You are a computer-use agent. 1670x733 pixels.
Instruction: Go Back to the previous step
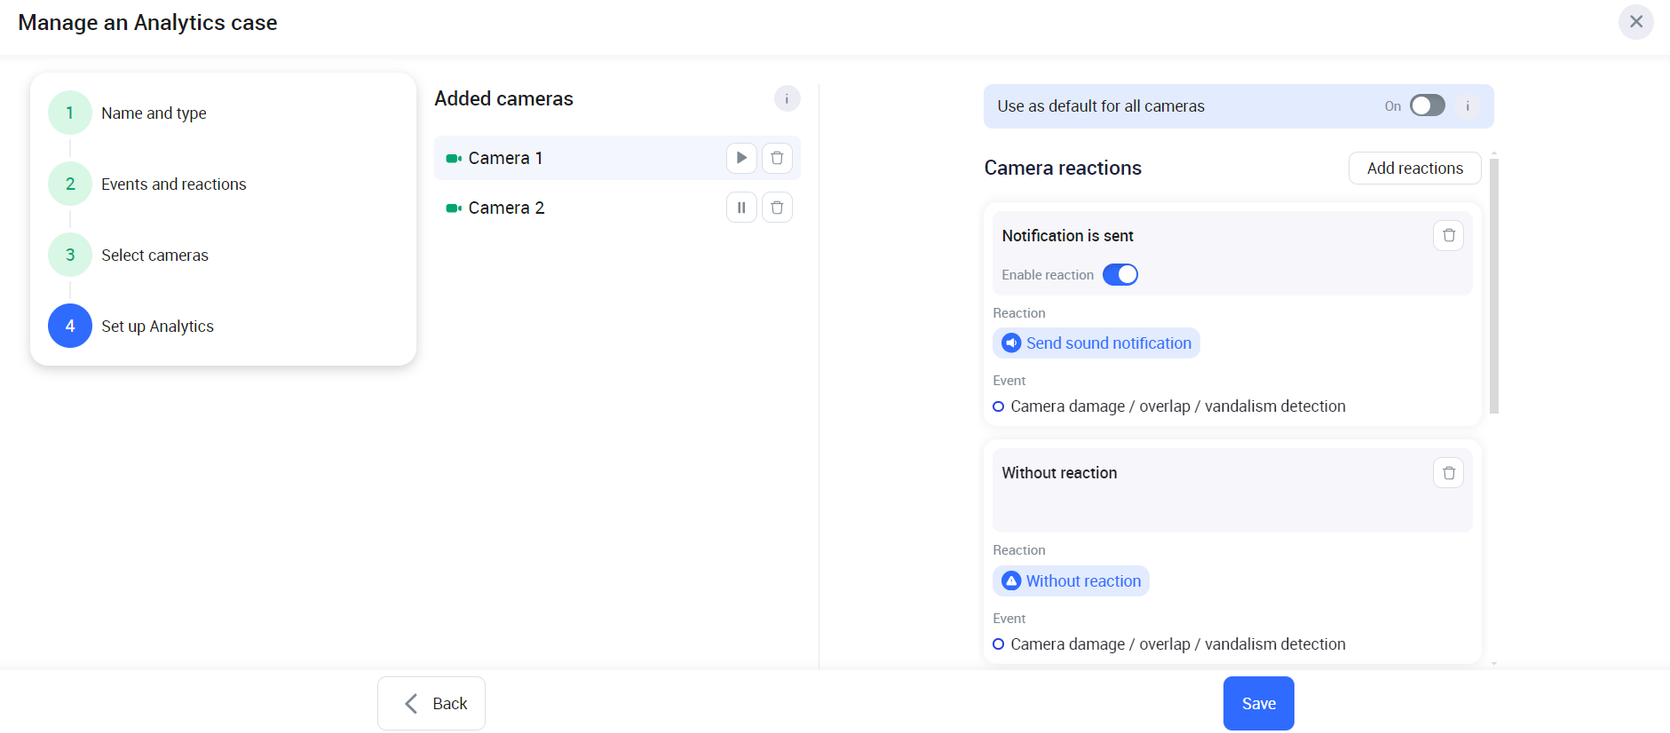431,704
